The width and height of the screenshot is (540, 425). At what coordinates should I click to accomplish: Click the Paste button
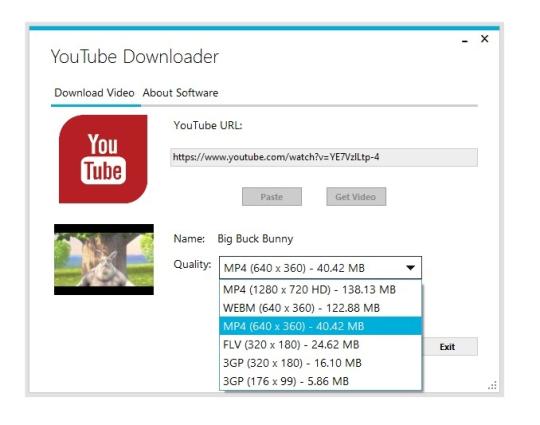(x=272, y=197)
